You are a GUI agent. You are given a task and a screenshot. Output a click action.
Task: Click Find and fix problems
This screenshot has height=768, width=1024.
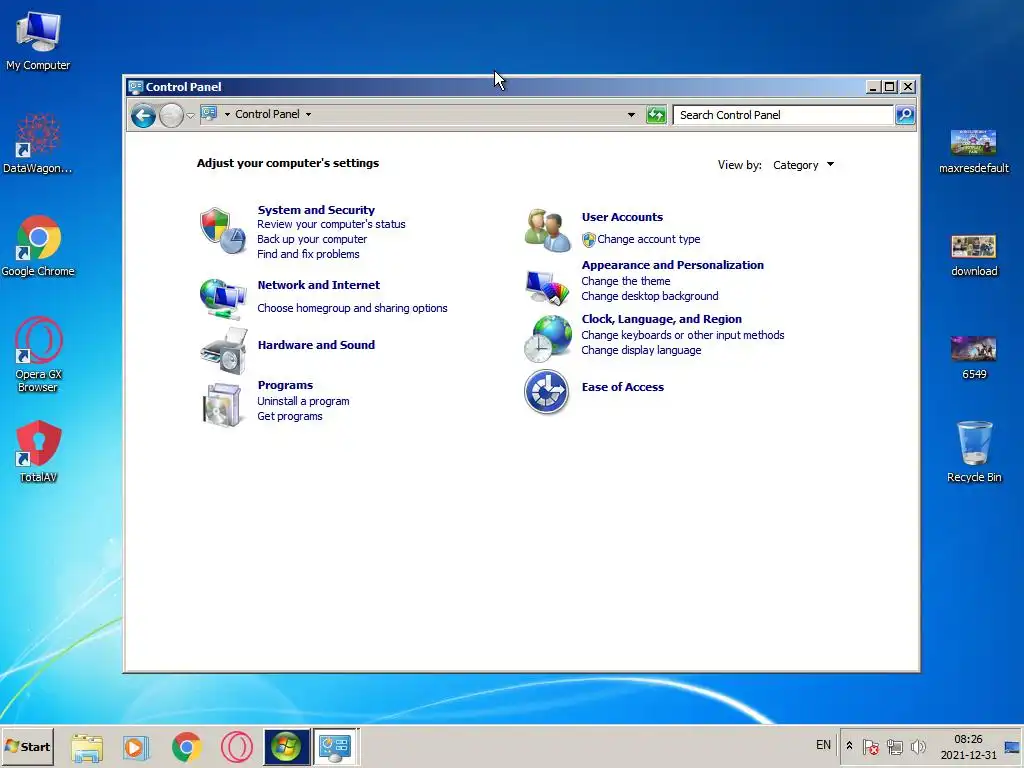tap(308, 254)
